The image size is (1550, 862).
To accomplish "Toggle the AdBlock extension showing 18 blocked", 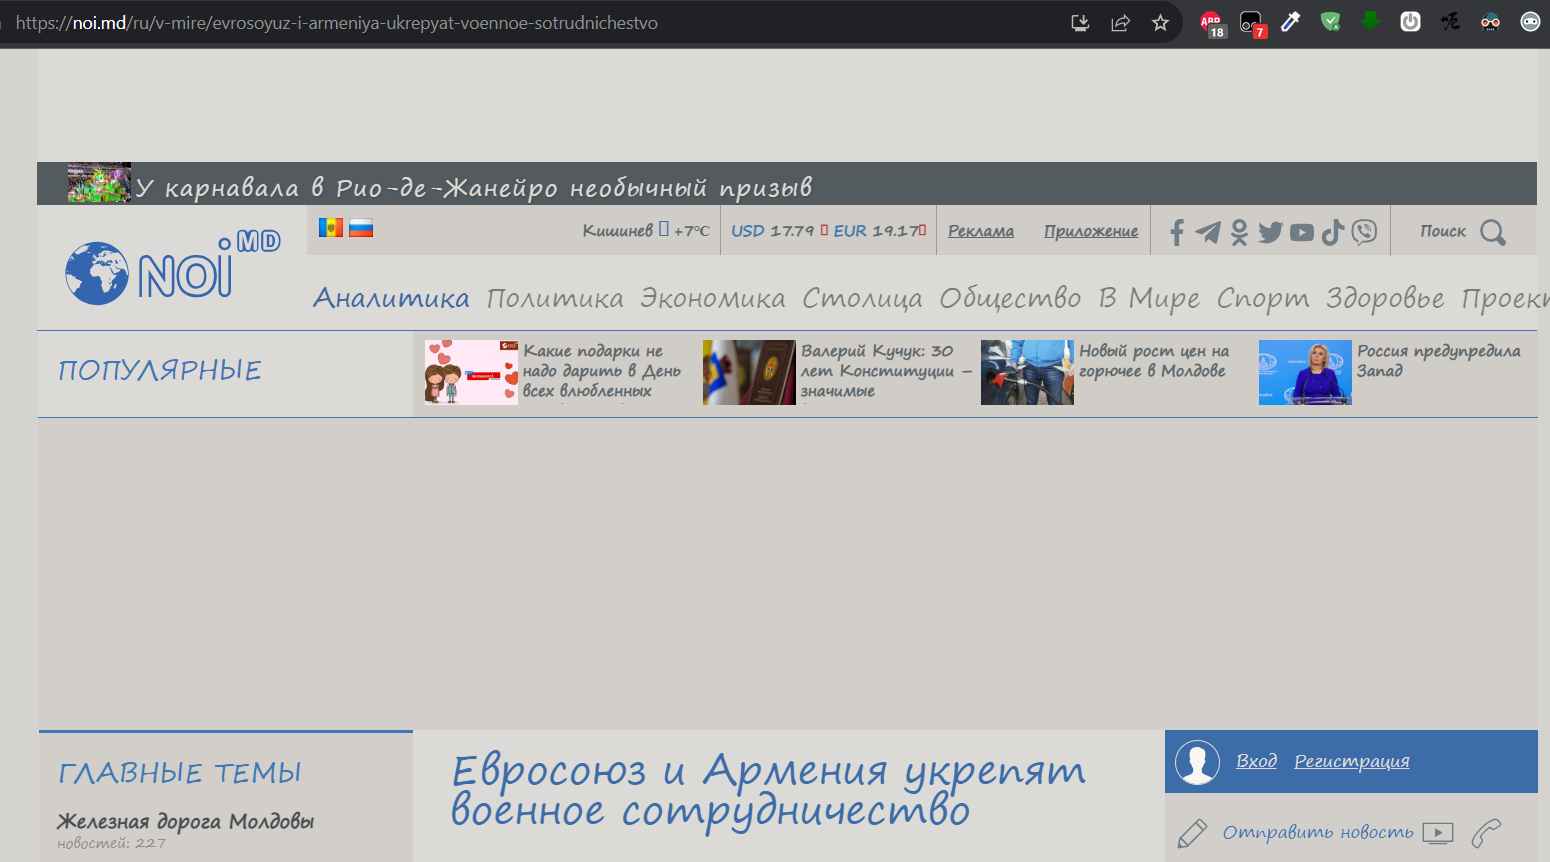I will (x=1210, y=21).
